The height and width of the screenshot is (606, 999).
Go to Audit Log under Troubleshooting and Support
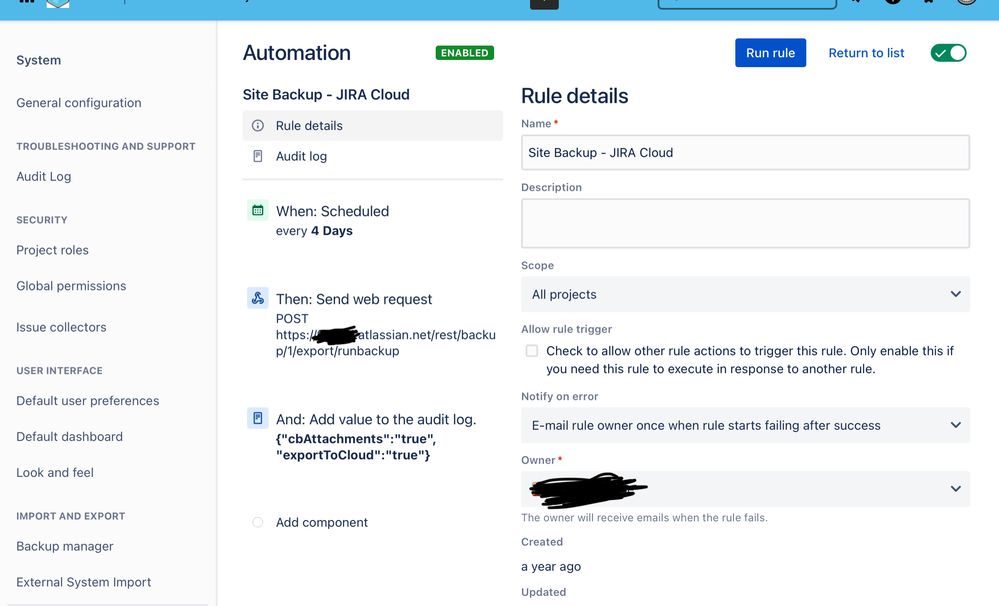tap(44, 177)
